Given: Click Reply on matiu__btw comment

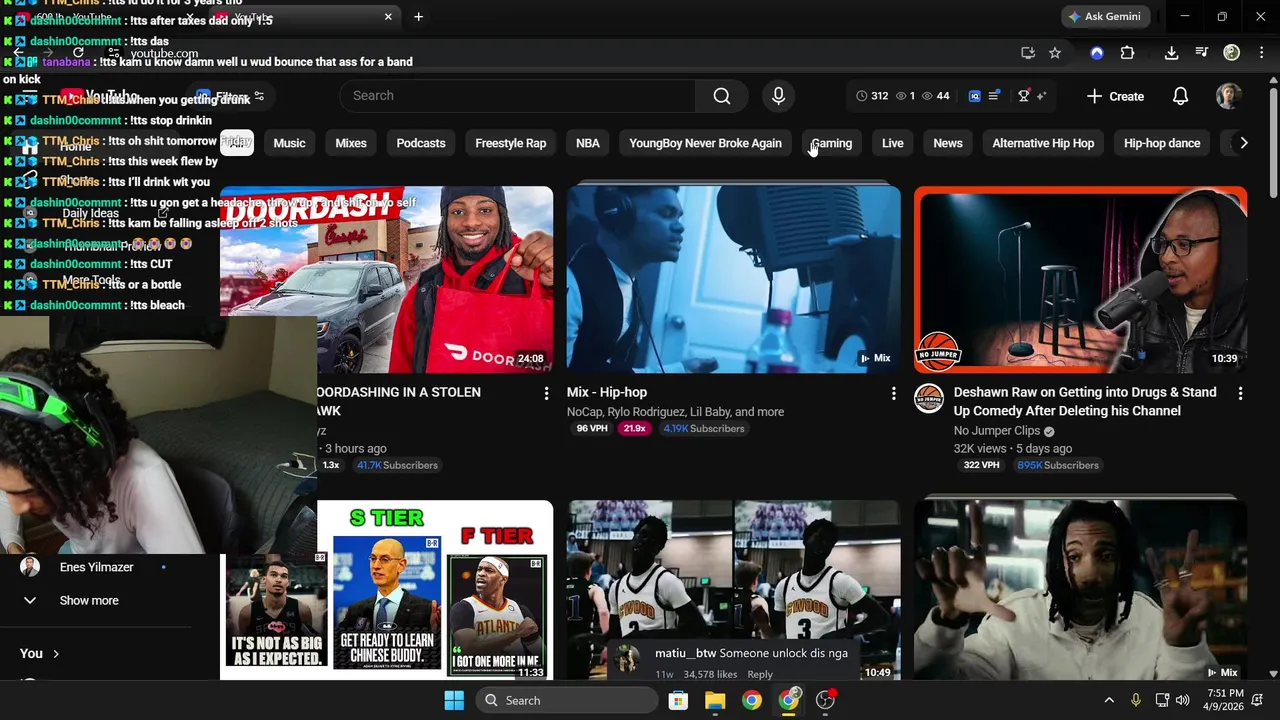Looking at the screenshot, I should [760, 674].
